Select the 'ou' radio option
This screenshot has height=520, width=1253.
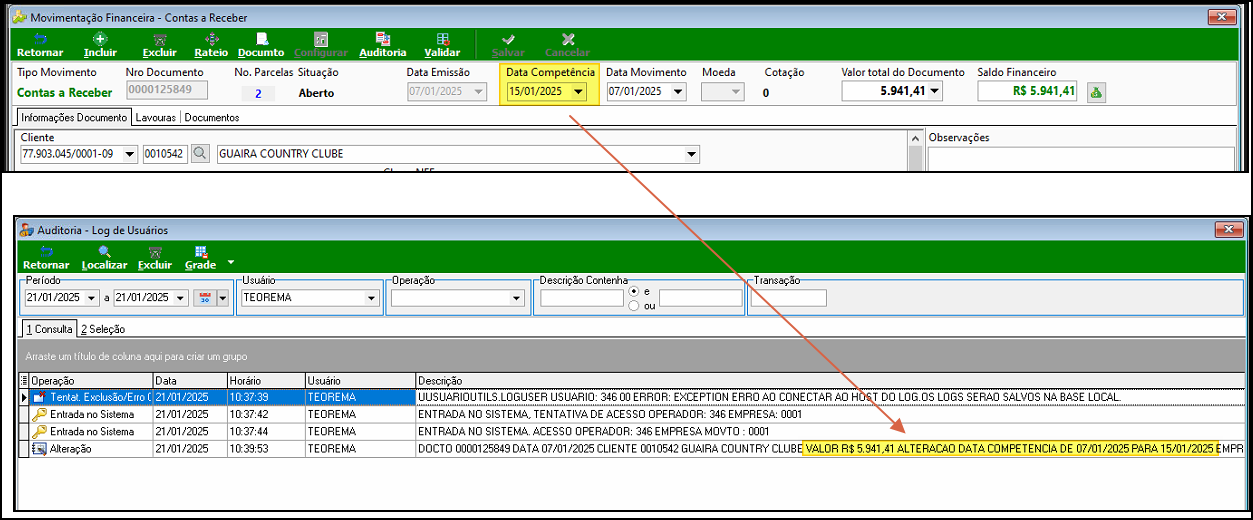tap(634, 306)
